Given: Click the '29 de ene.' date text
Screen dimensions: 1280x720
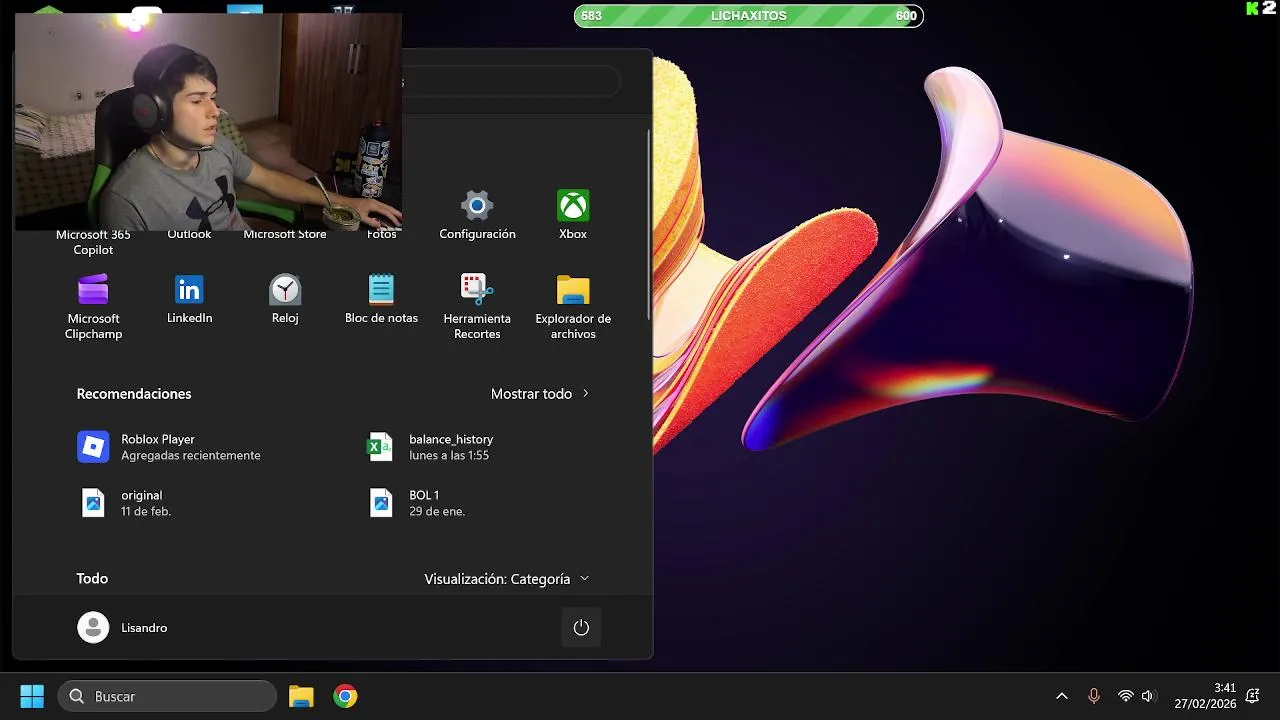Looking at the screenshot, I should pyautogui.click(x=437, y=511).
